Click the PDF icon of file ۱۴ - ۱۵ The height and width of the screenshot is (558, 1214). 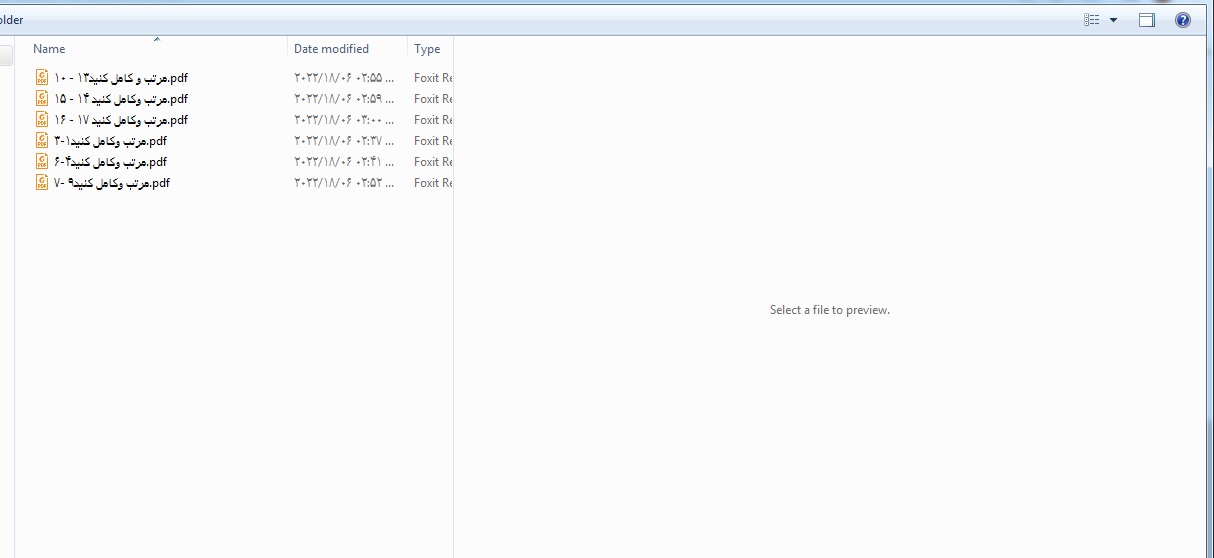point(42,98)
